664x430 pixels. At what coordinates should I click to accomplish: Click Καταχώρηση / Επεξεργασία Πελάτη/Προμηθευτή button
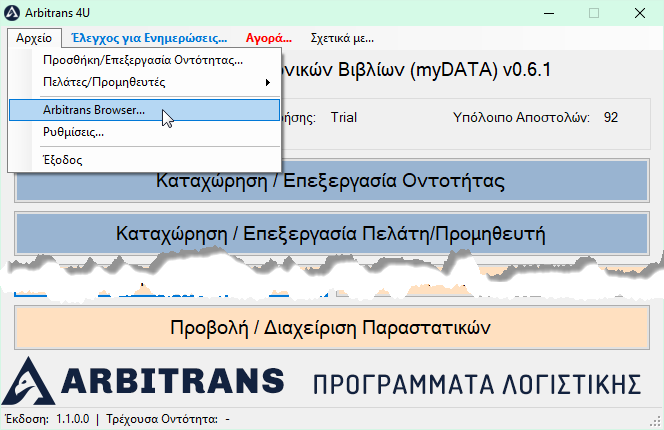coord(332,233)
